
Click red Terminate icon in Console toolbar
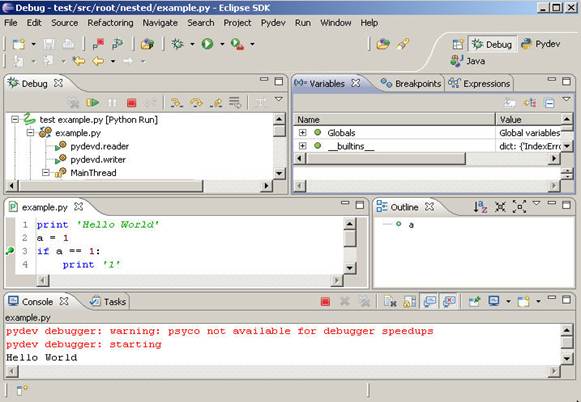[x=325, y=302]
